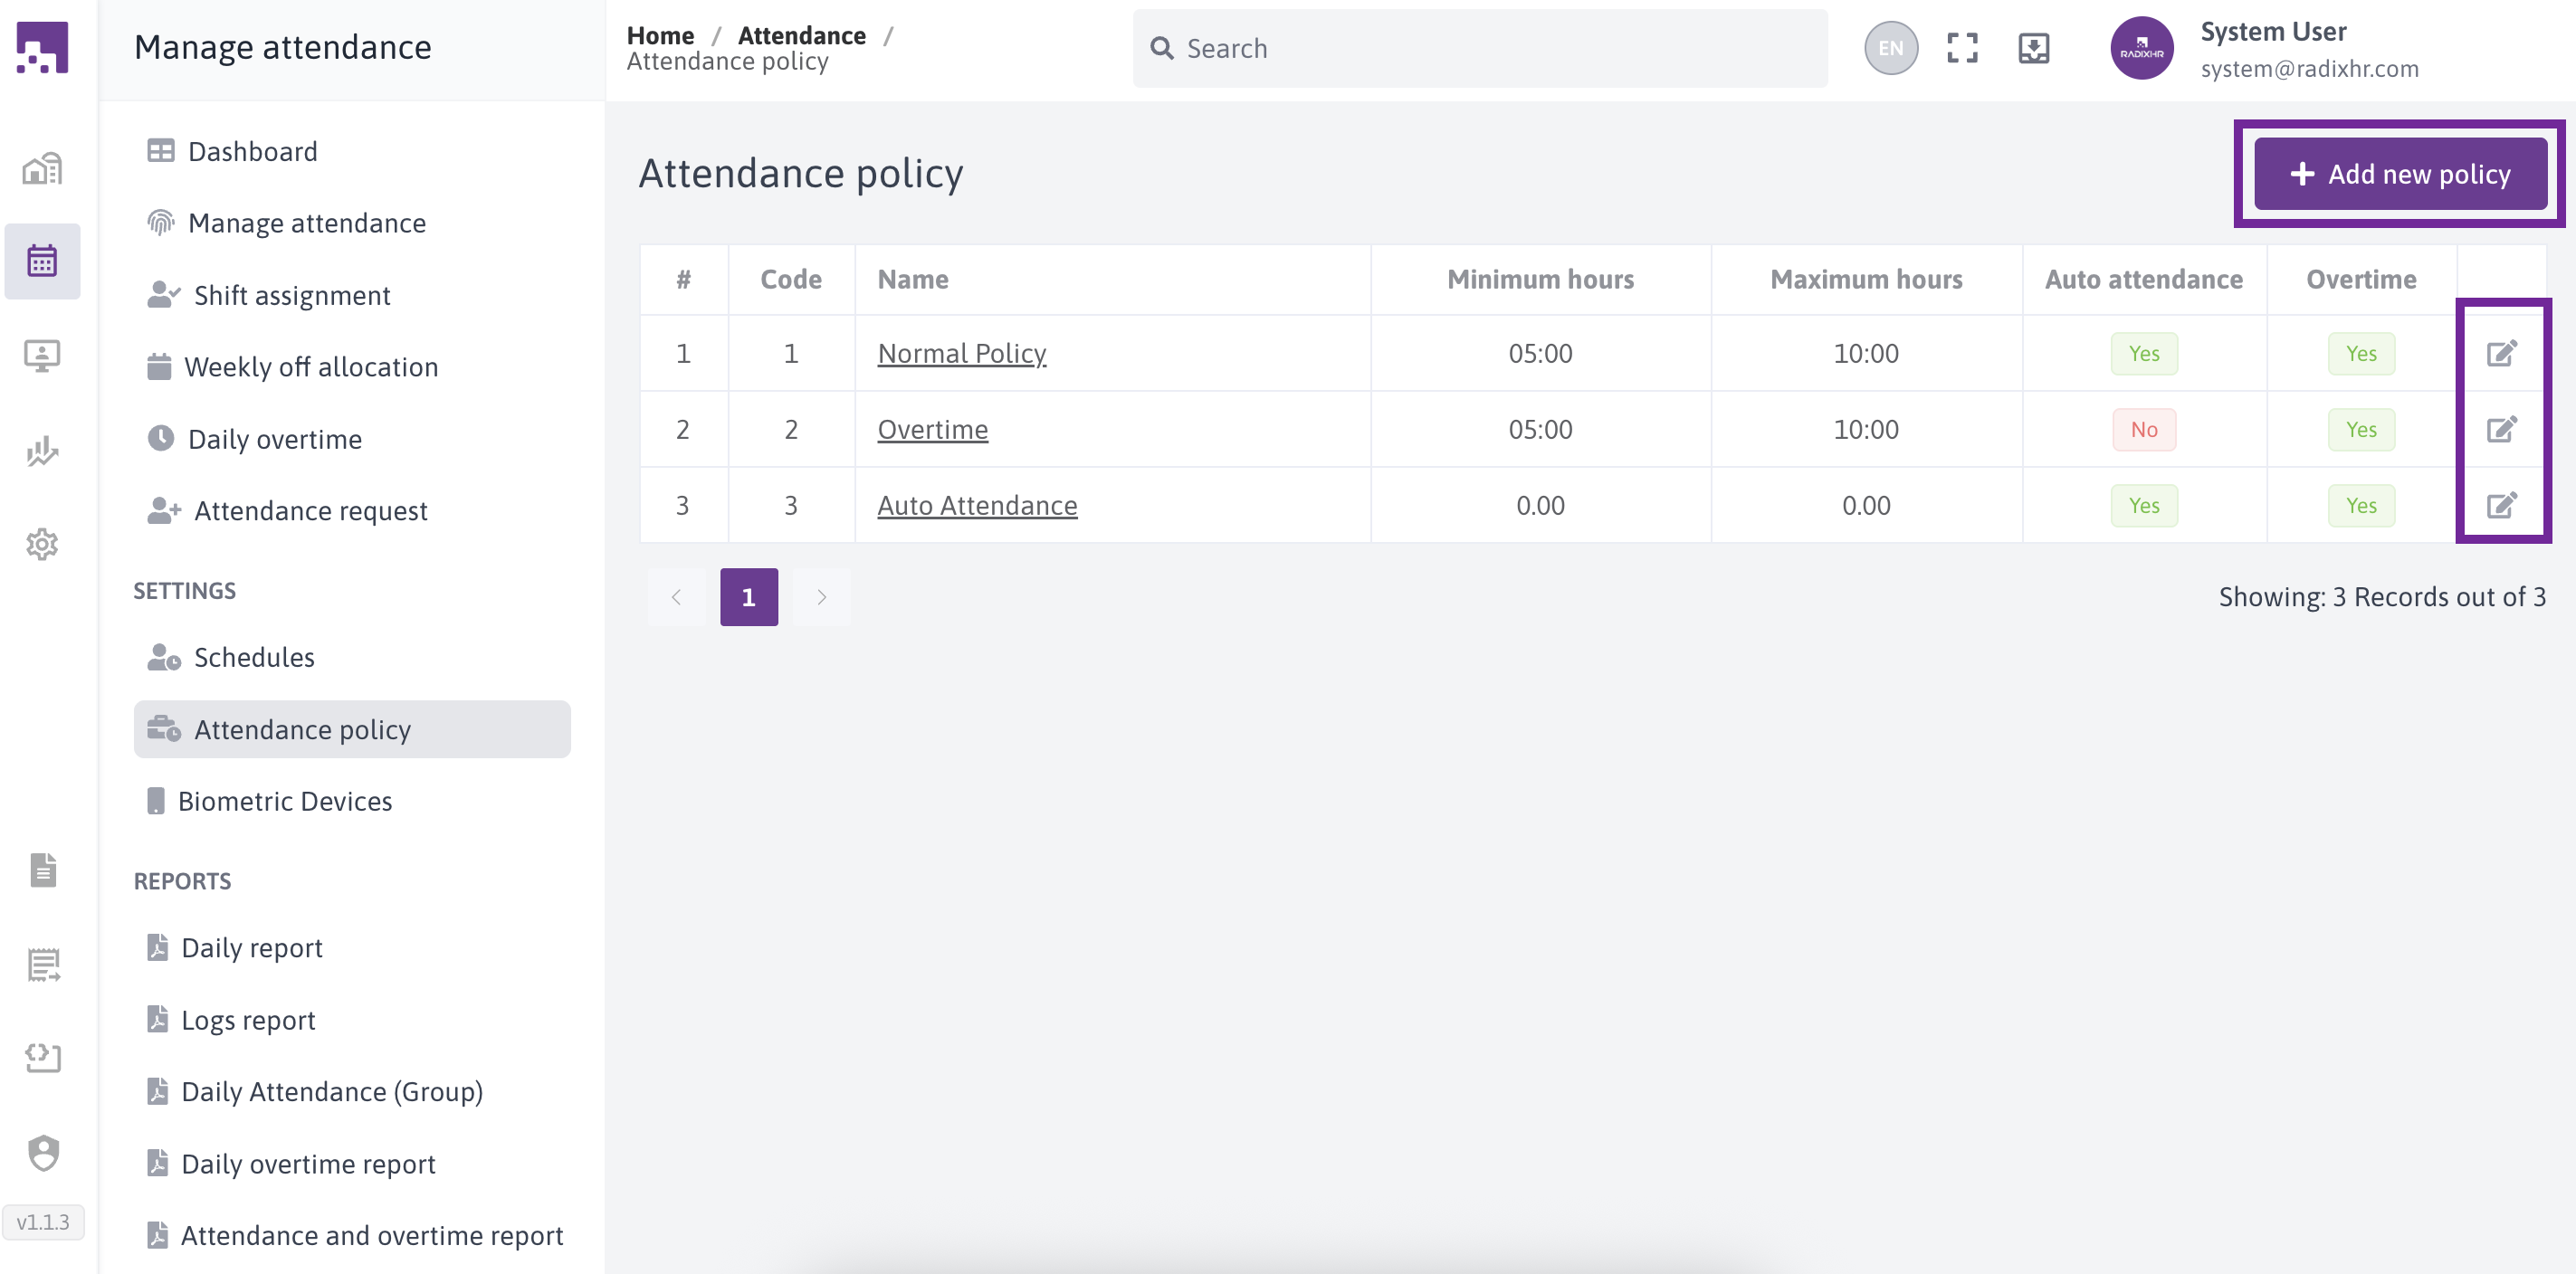The height and width of the screenshot is (1274, 2576).
Task: Open the EN language selector
Action: 1890,48
